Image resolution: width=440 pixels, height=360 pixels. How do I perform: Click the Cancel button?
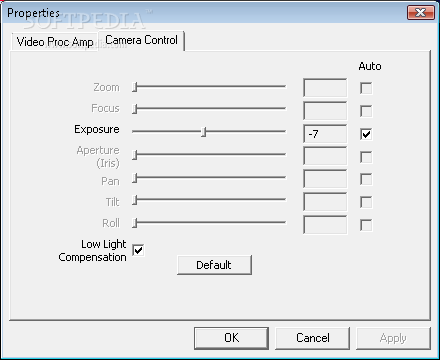(312, 338)
